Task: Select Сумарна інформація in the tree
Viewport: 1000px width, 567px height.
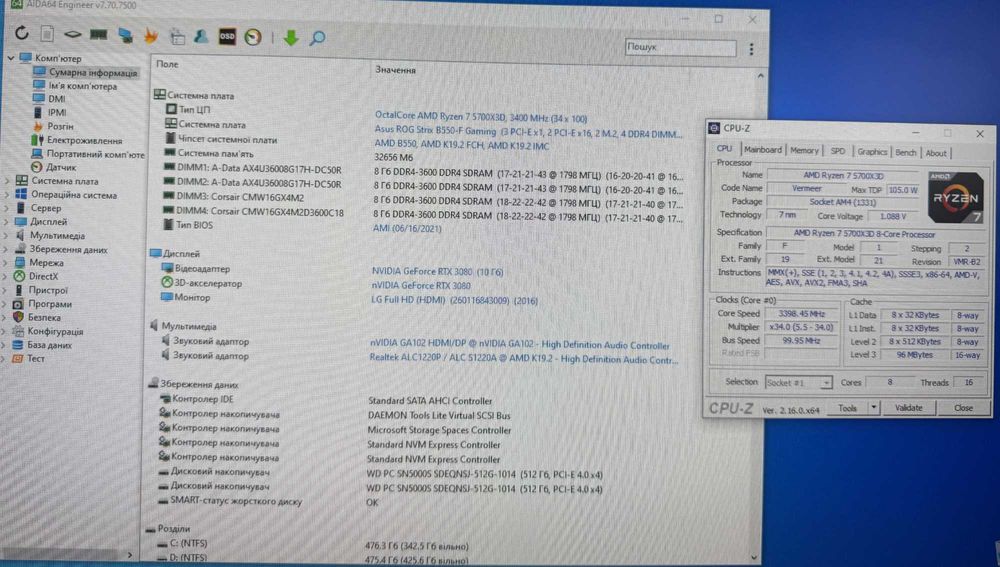Action: [x=93, y=72]
